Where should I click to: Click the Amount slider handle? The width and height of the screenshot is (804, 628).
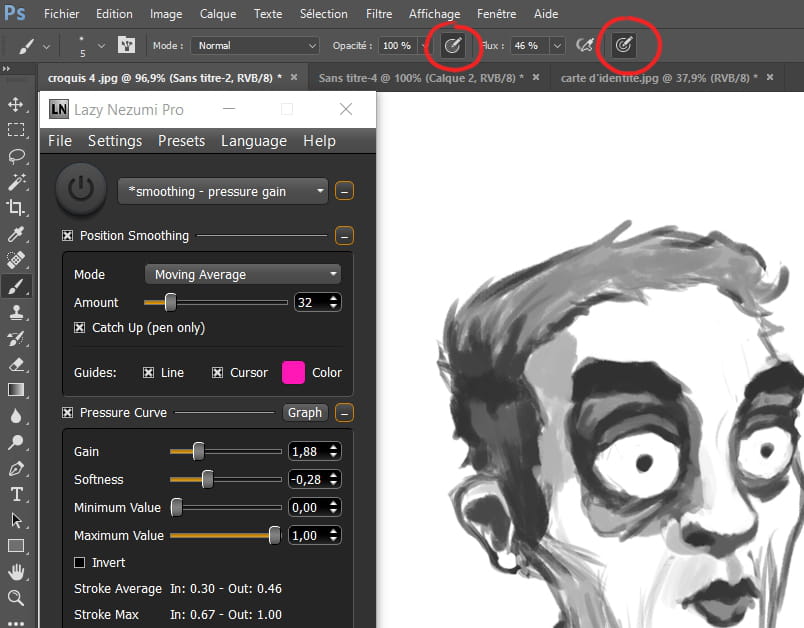point(170,302)
